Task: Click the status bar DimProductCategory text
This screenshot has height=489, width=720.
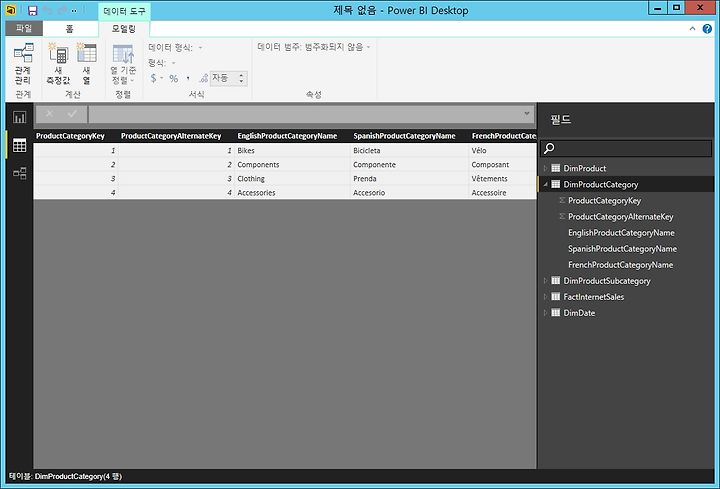Action: (x=68, y=476)
